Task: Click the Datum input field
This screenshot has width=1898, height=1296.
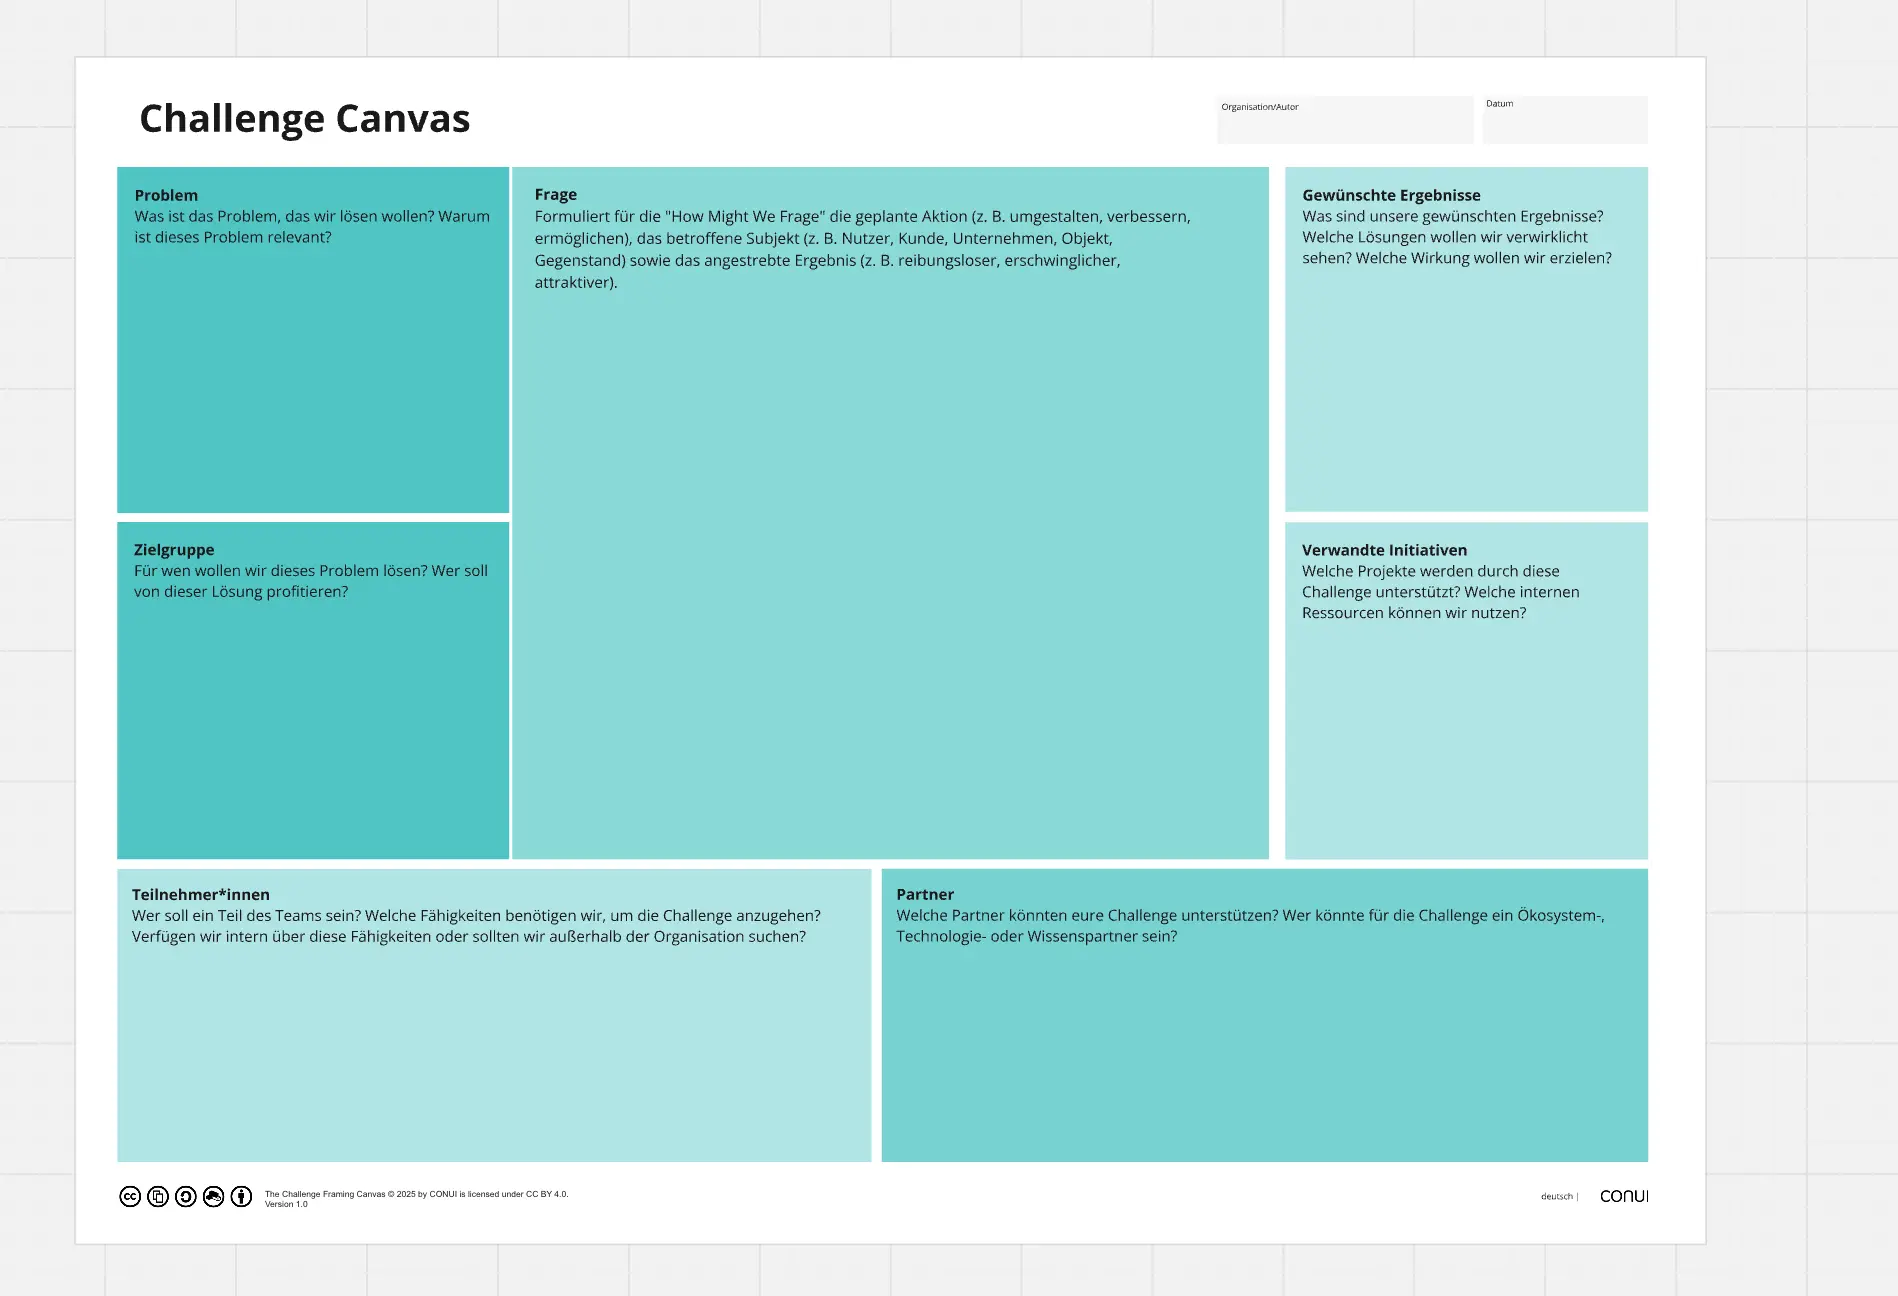Action: (1565, 120)
